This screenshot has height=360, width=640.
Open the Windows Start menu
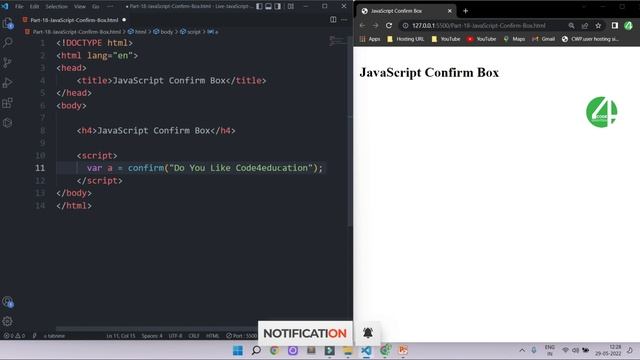tap(238, 351)
